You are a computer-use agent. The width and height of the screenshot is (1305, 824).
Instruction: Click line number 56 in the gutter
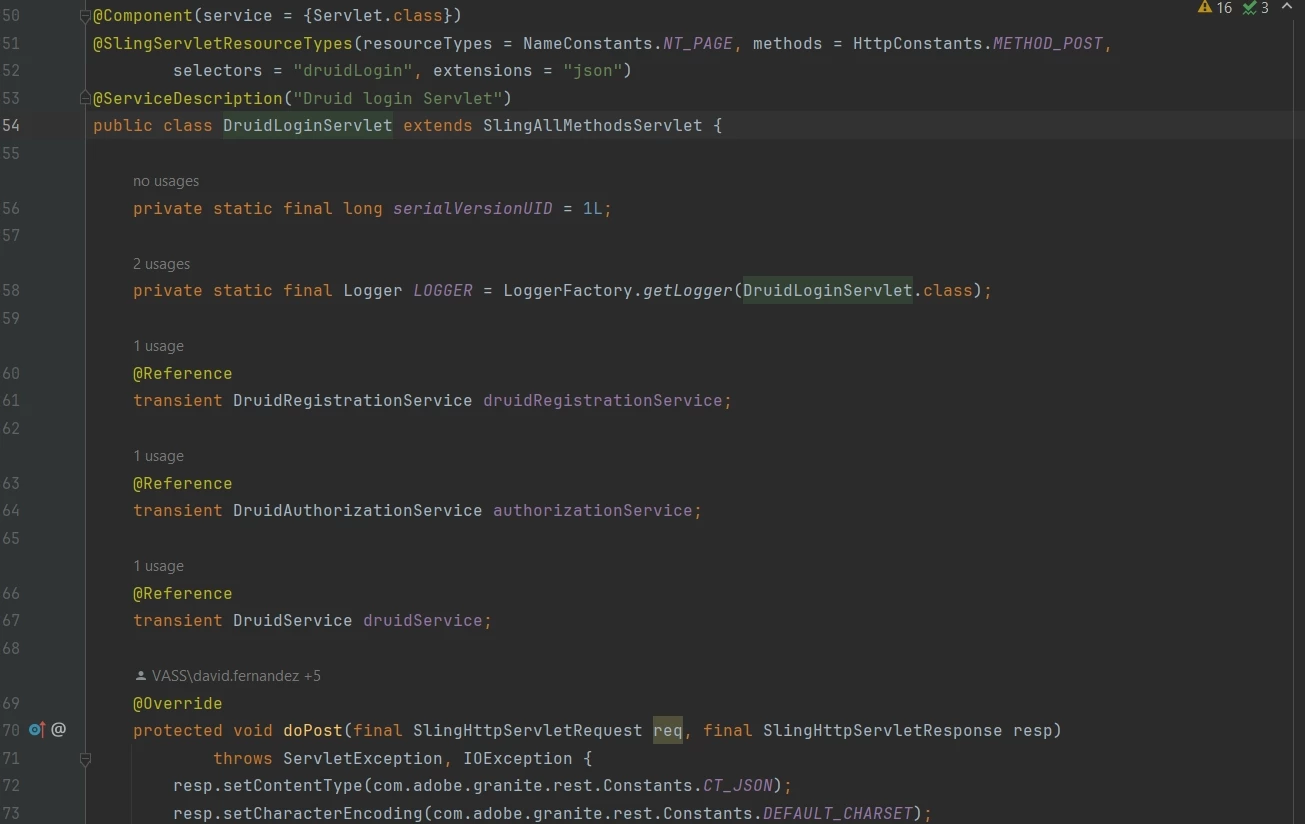click(11, 208)
